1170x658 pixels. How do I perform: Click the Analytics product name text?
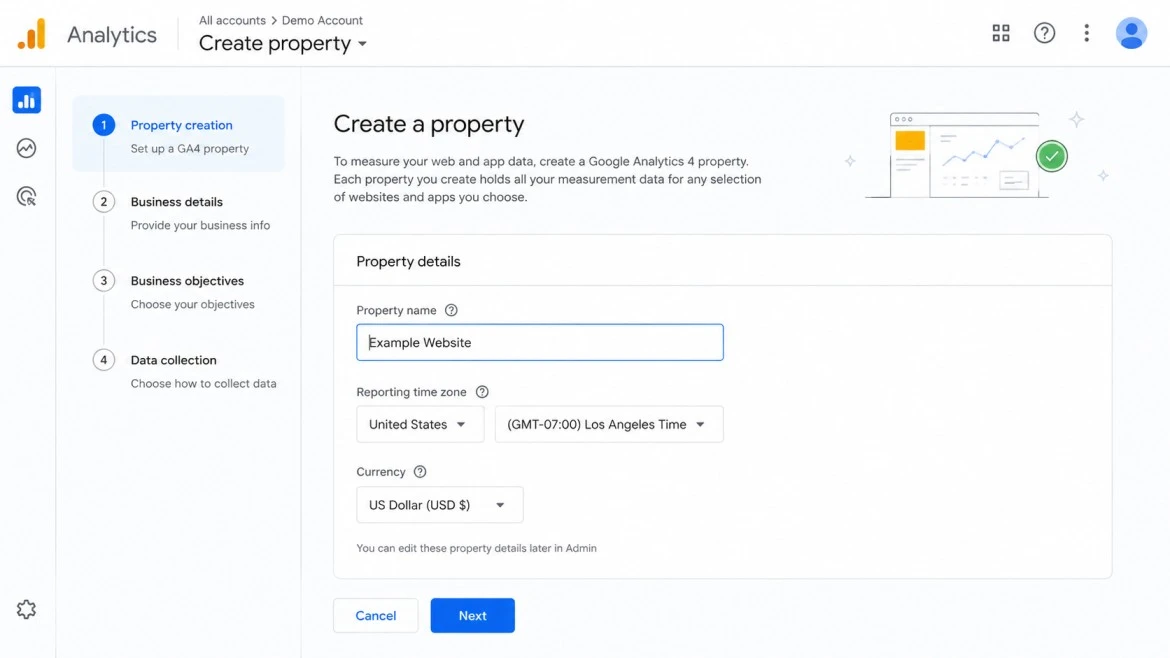click(112, 34)
